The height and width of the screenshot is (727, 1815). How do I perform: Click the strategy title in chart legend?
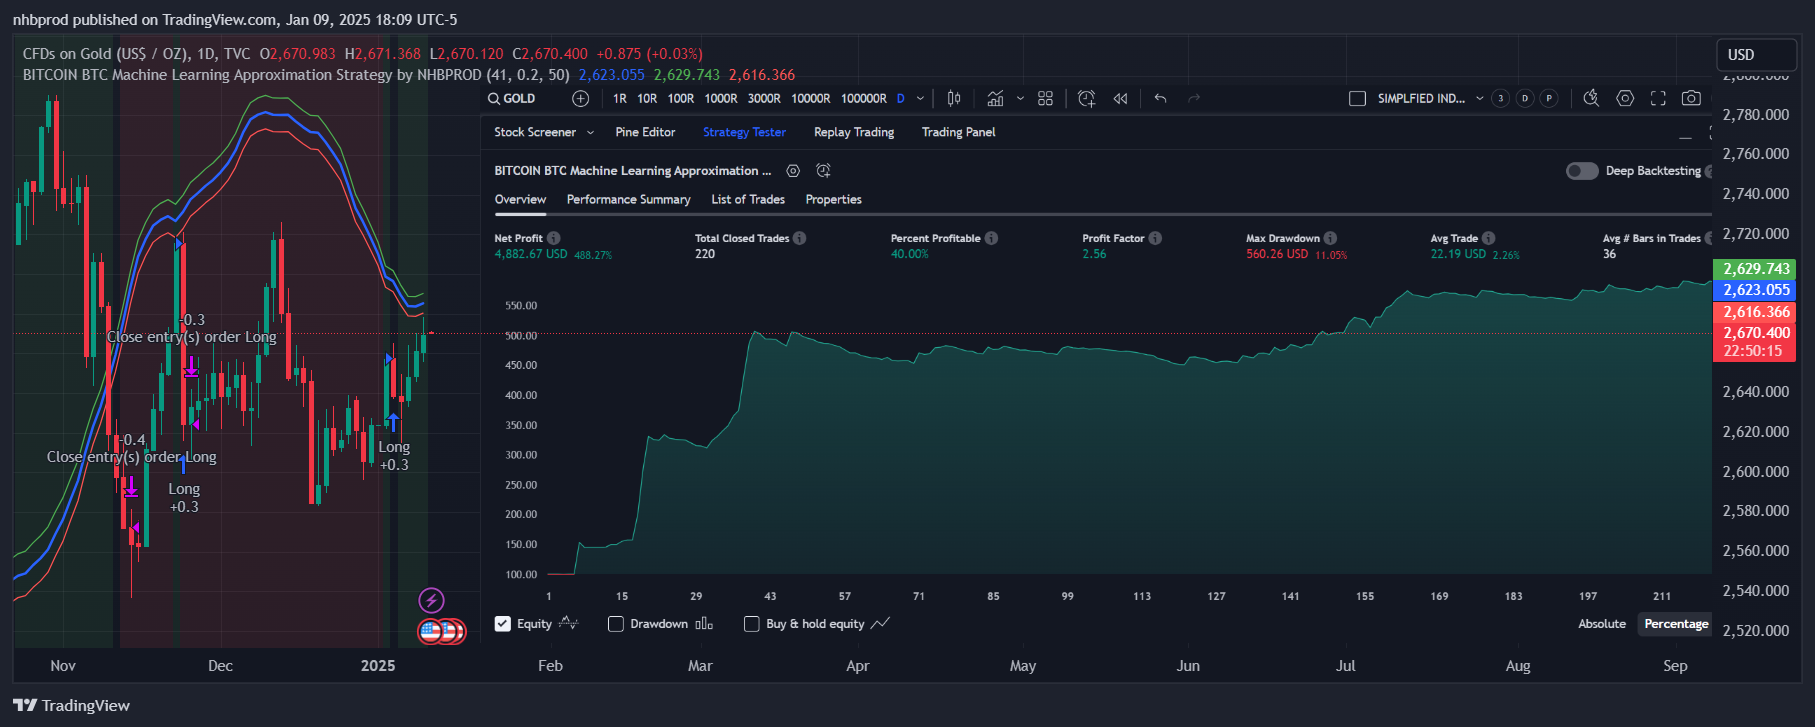296,75
